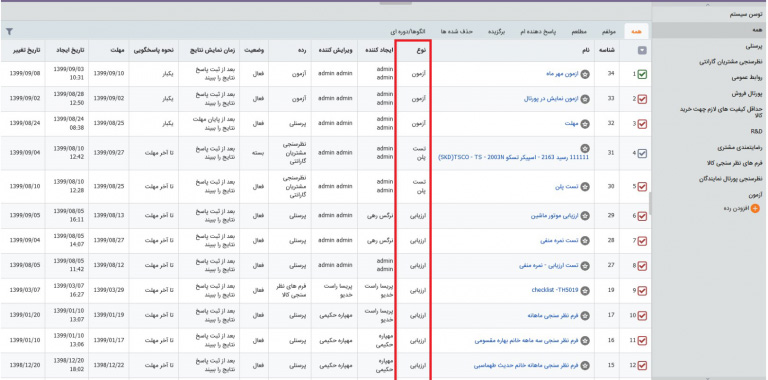
Task: Switch to the همه tab
Action: click(636, 31)
